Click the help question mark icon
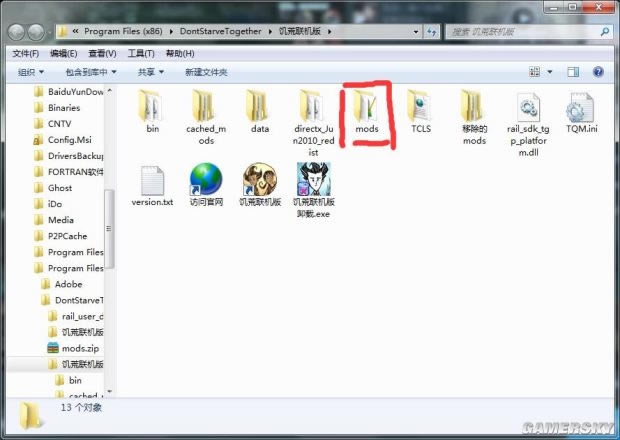The width and height of the screenshot is (620, 440). click(x=598, y=72)
